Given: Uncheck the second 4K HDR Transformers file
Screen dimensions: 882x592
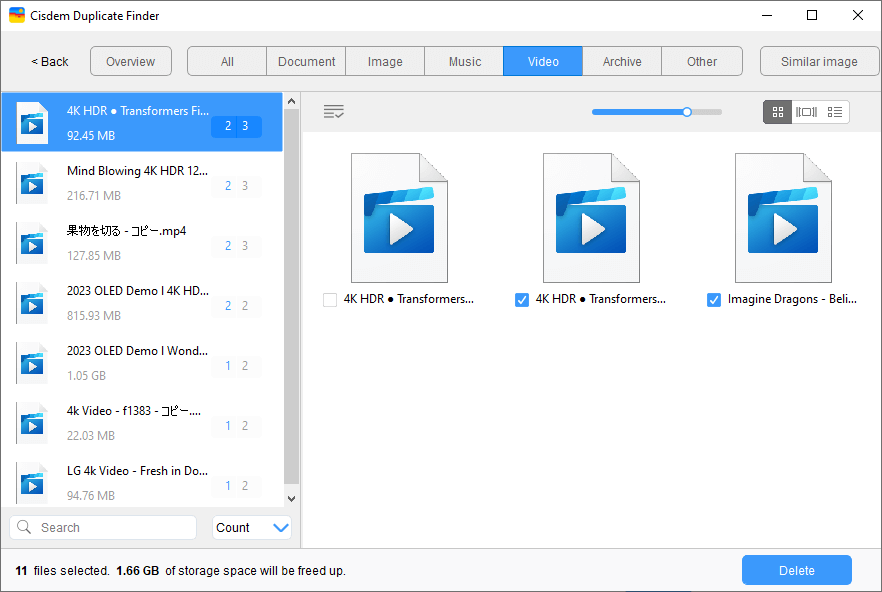Looking at the screenshot, I should click(522, 299).
